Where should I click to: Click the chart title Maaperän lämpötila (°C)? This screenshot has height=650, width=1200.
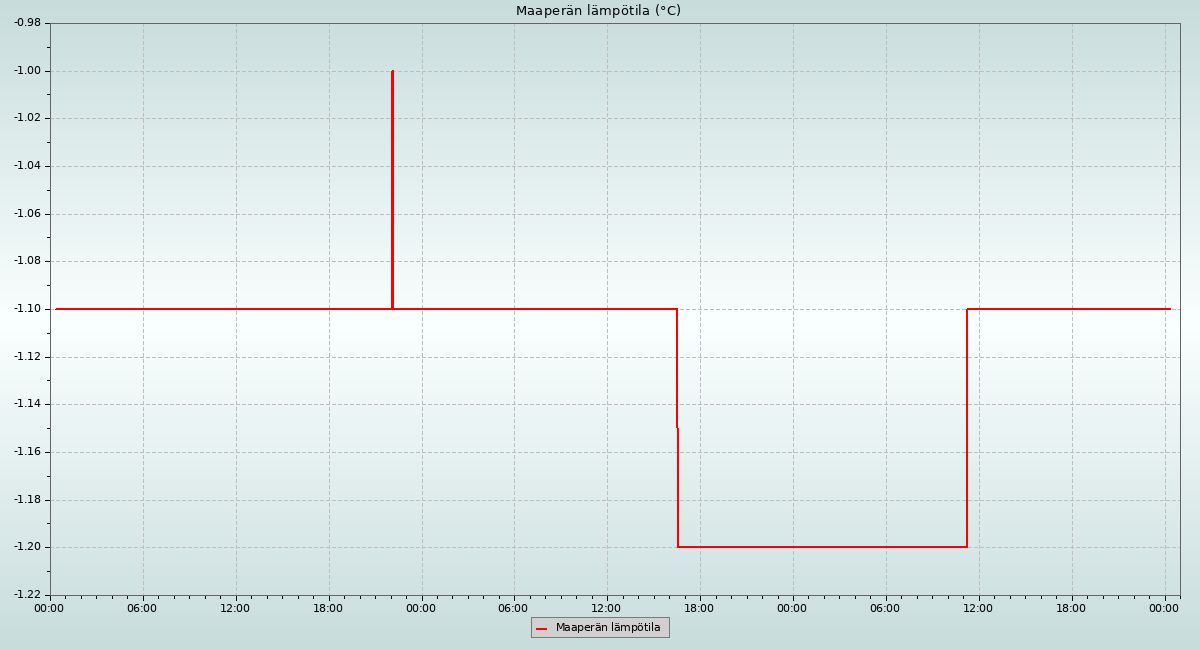tap(598, 11)
